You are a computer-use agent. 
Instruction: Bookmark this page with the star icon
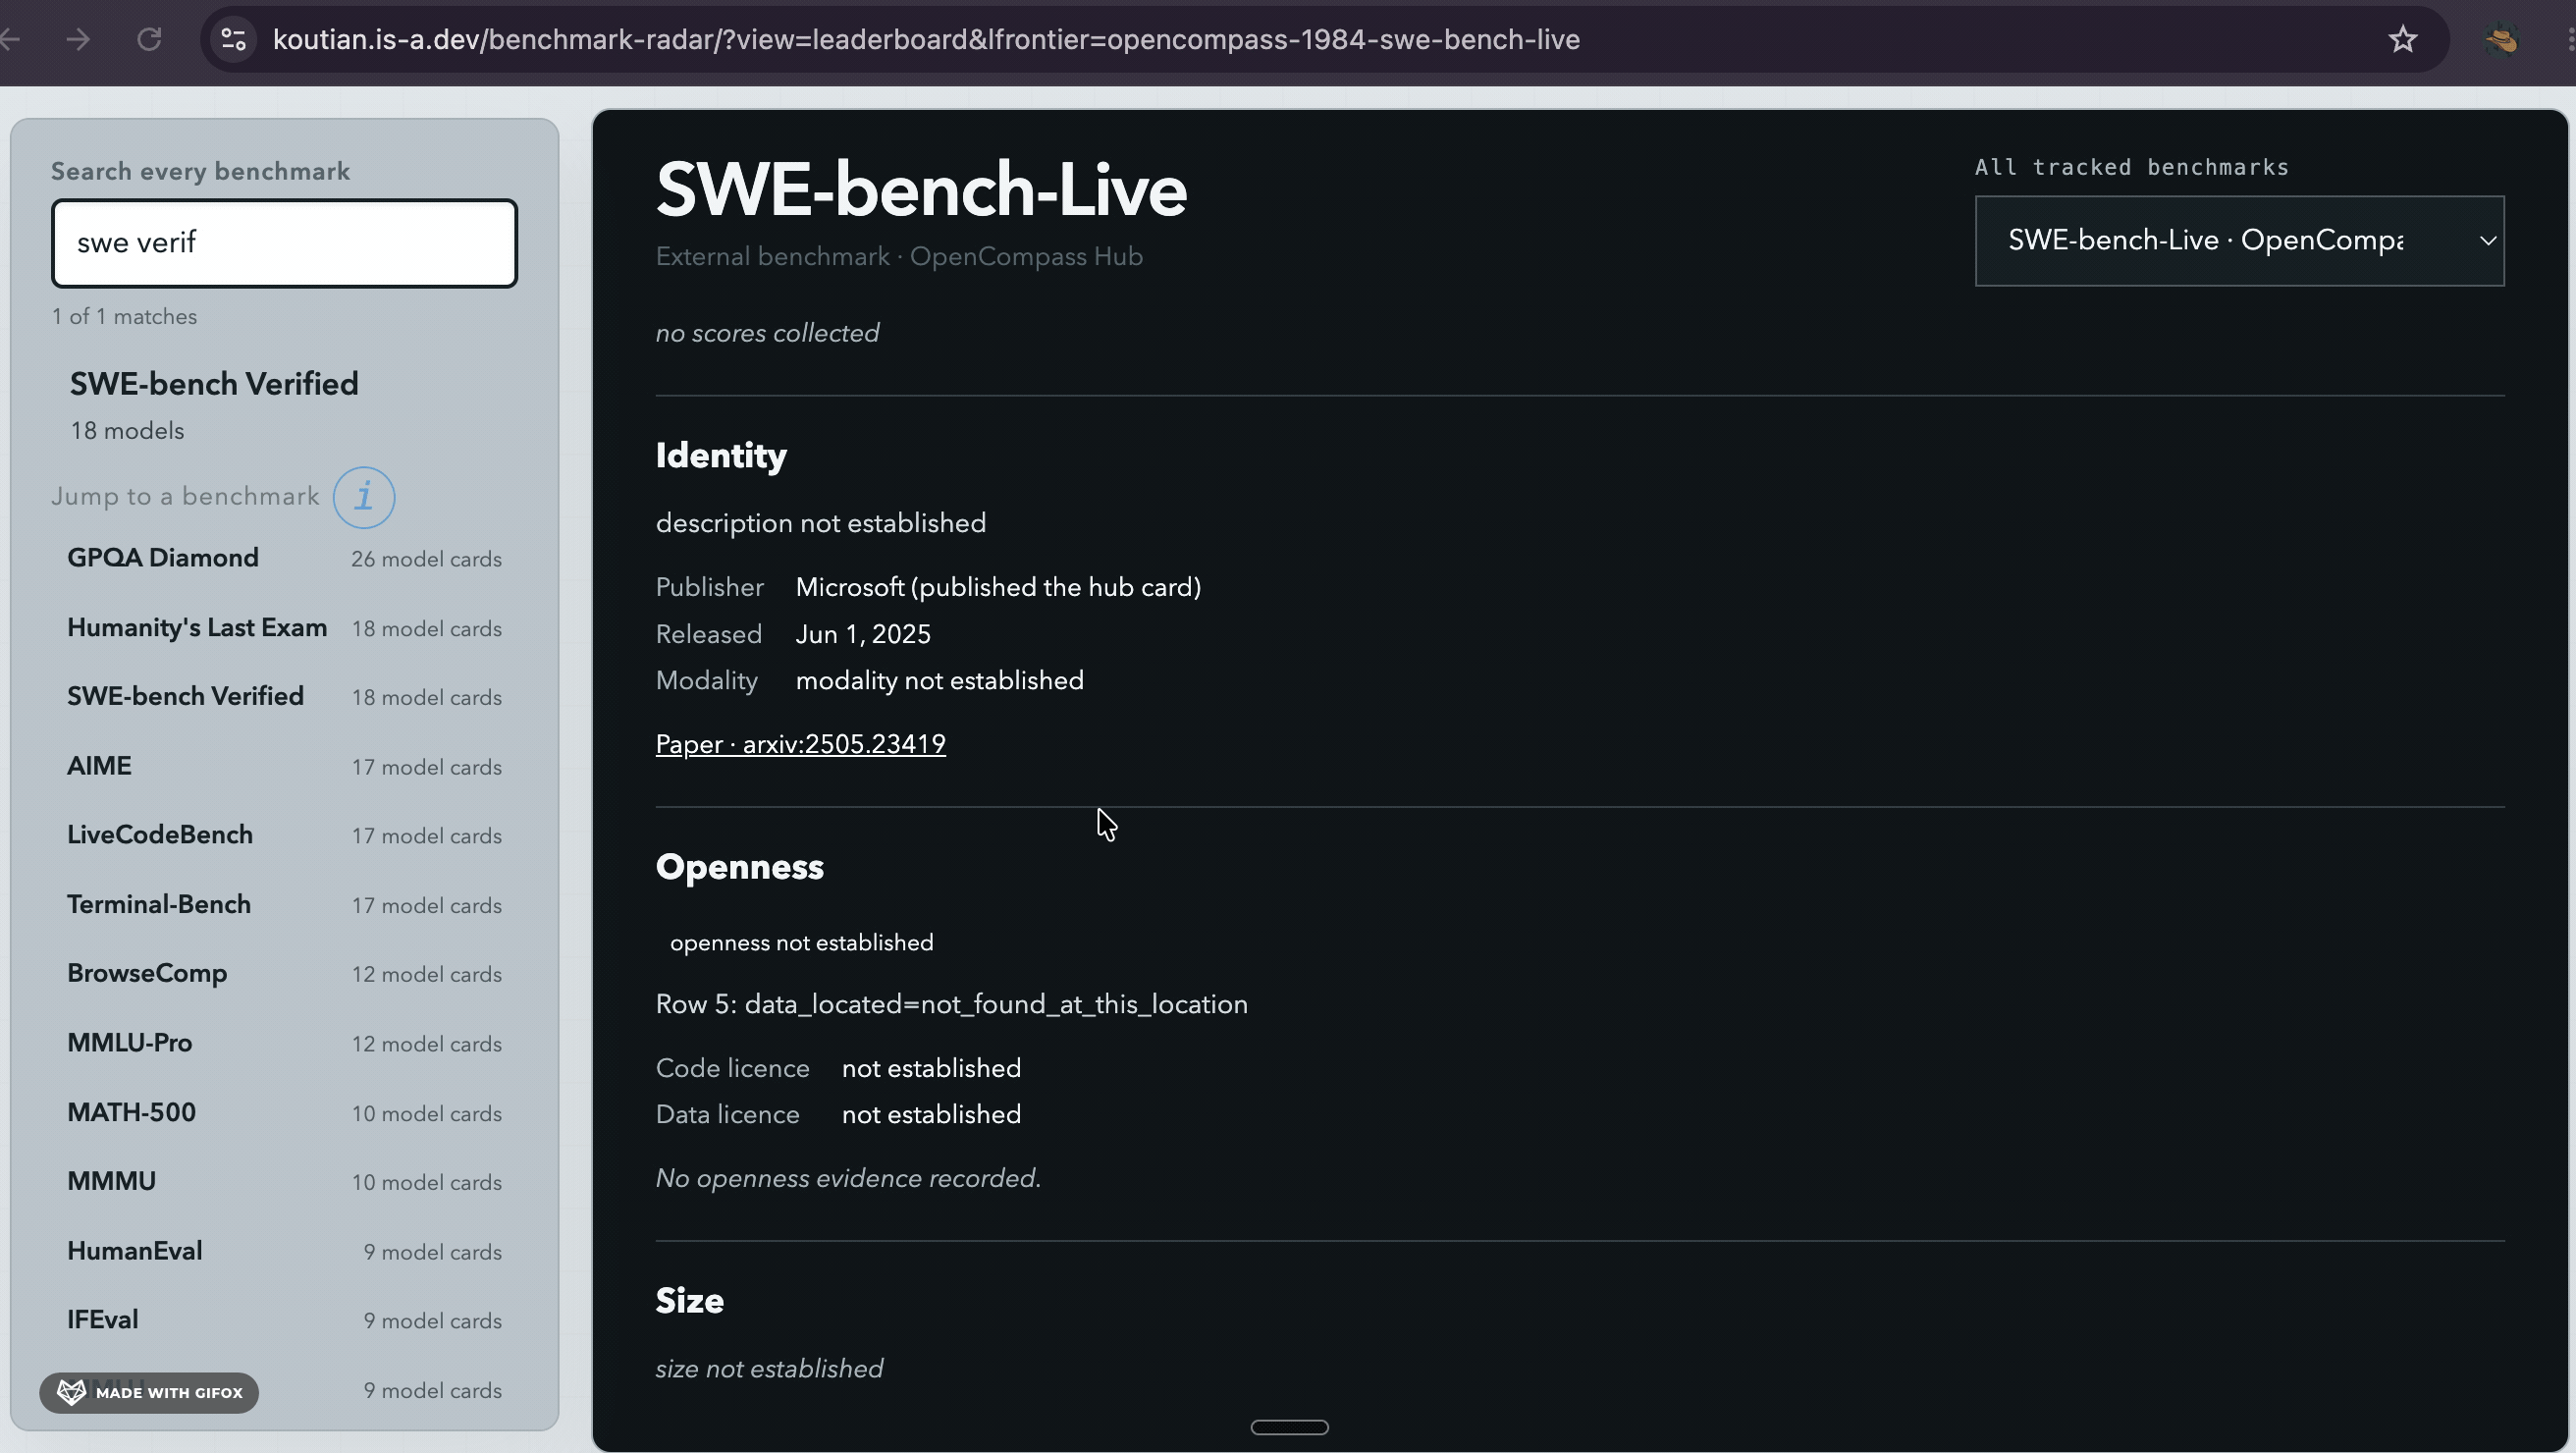[2402, 40]
